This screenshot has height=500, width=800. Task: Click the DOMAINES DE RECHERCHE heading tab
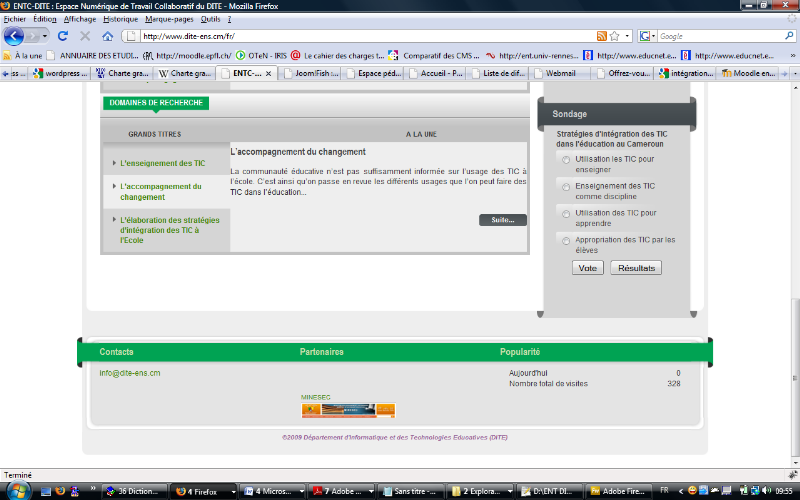coord(156,103)
